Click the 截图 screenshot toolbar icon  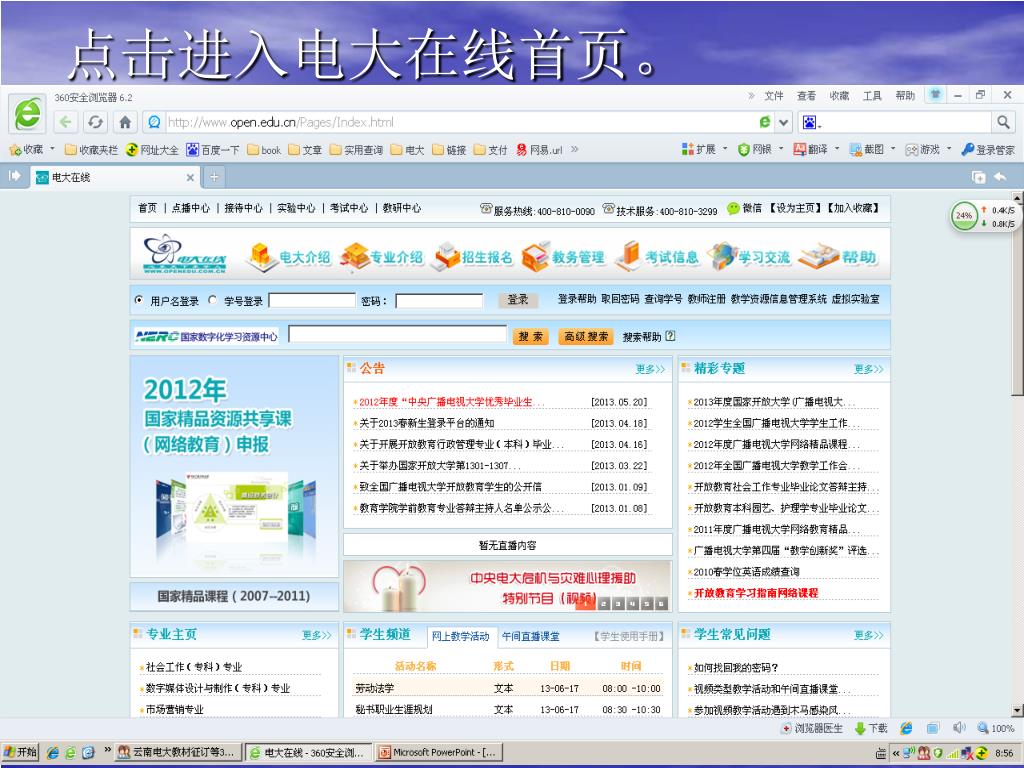(856, 150)
